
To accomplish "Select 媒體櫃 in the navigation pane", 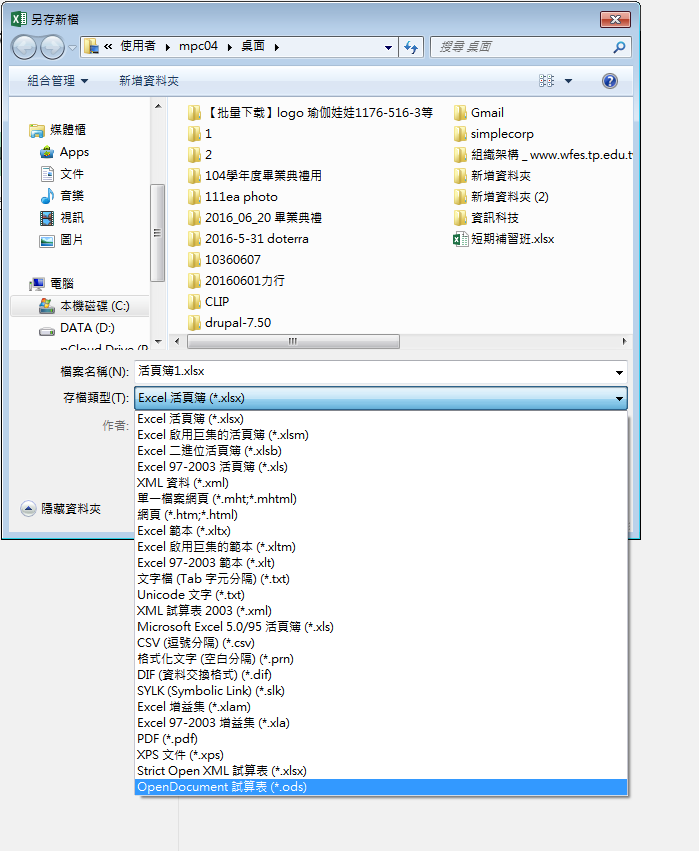I will (58, 130).
